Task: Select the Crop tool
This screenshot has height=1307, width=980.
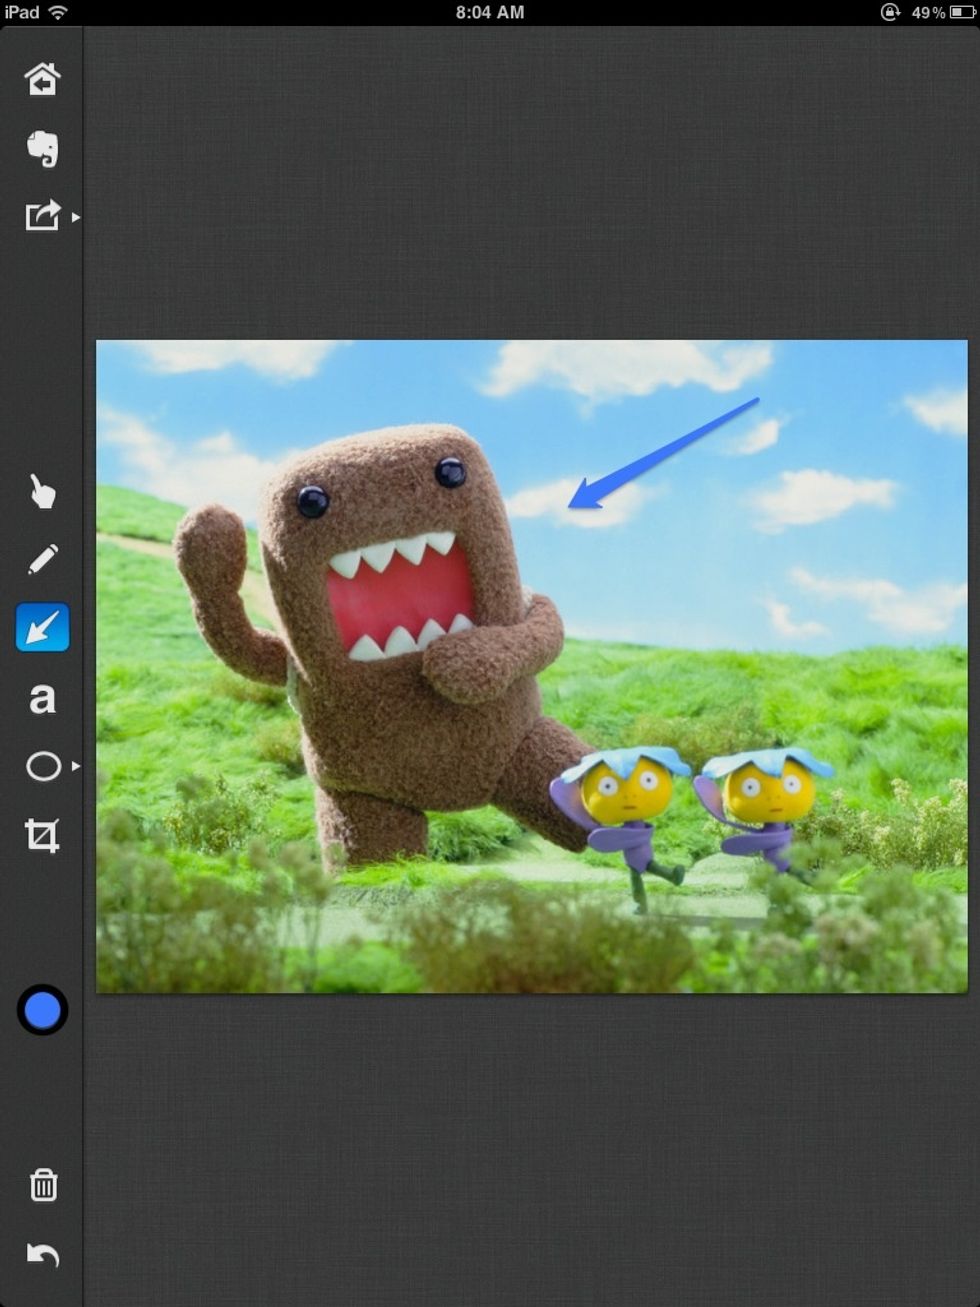Action: (42, 837)
